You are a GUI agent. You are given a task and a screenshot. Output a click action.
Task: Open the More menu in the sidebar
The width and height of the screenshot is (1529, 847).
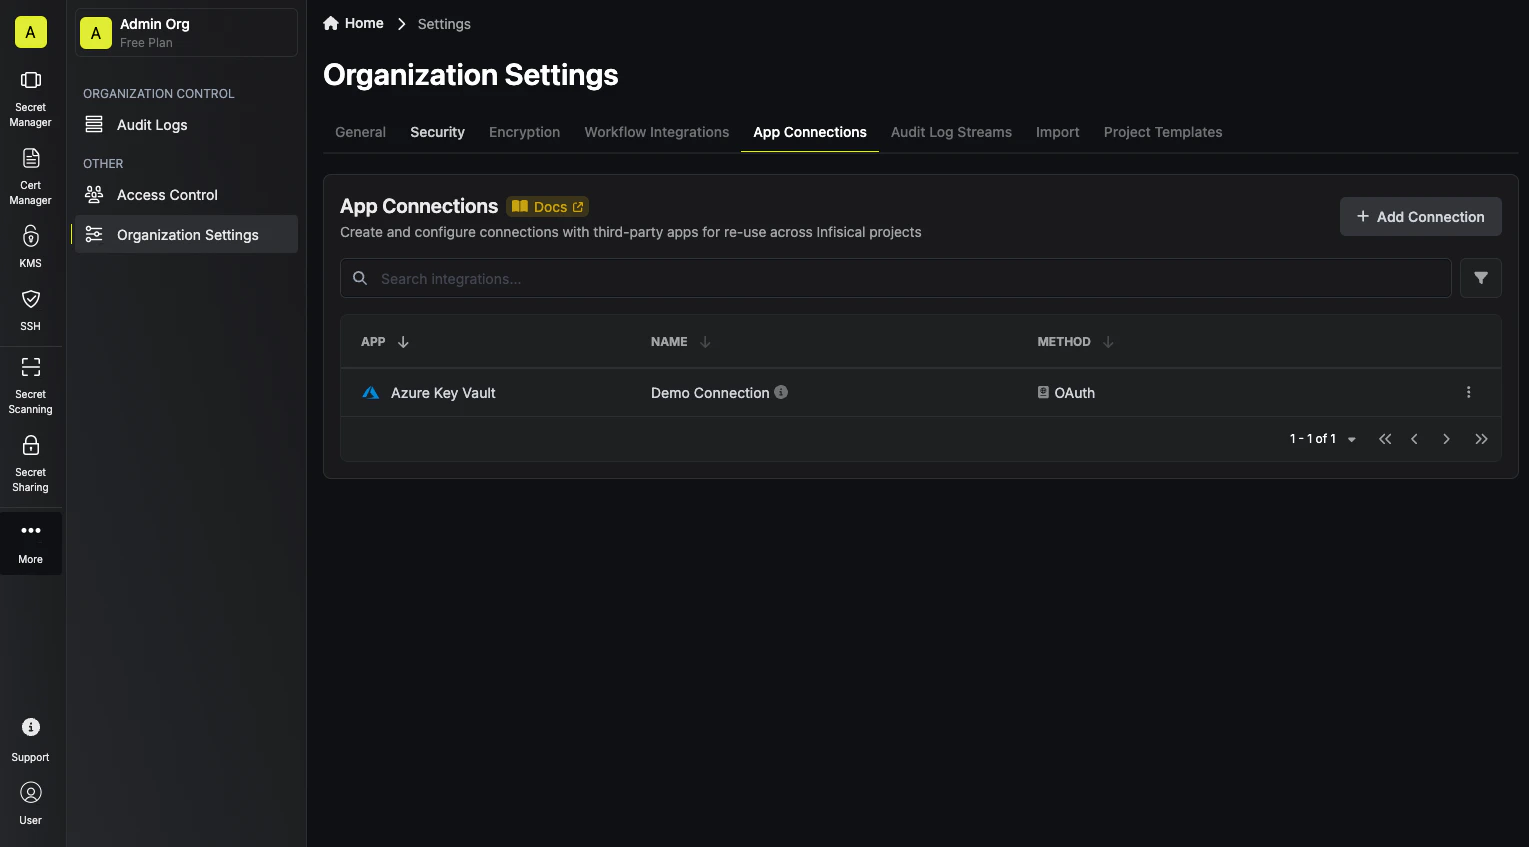pyautogui.click(x=31, y=544)
